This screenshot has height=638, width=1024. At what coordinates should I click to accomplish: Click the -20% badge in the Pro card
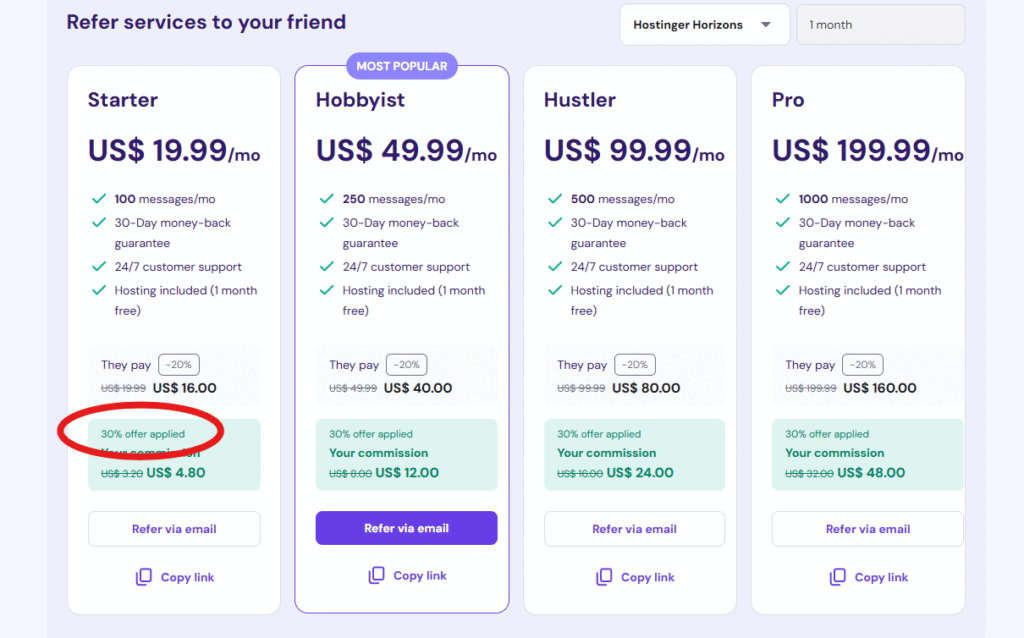862,364
